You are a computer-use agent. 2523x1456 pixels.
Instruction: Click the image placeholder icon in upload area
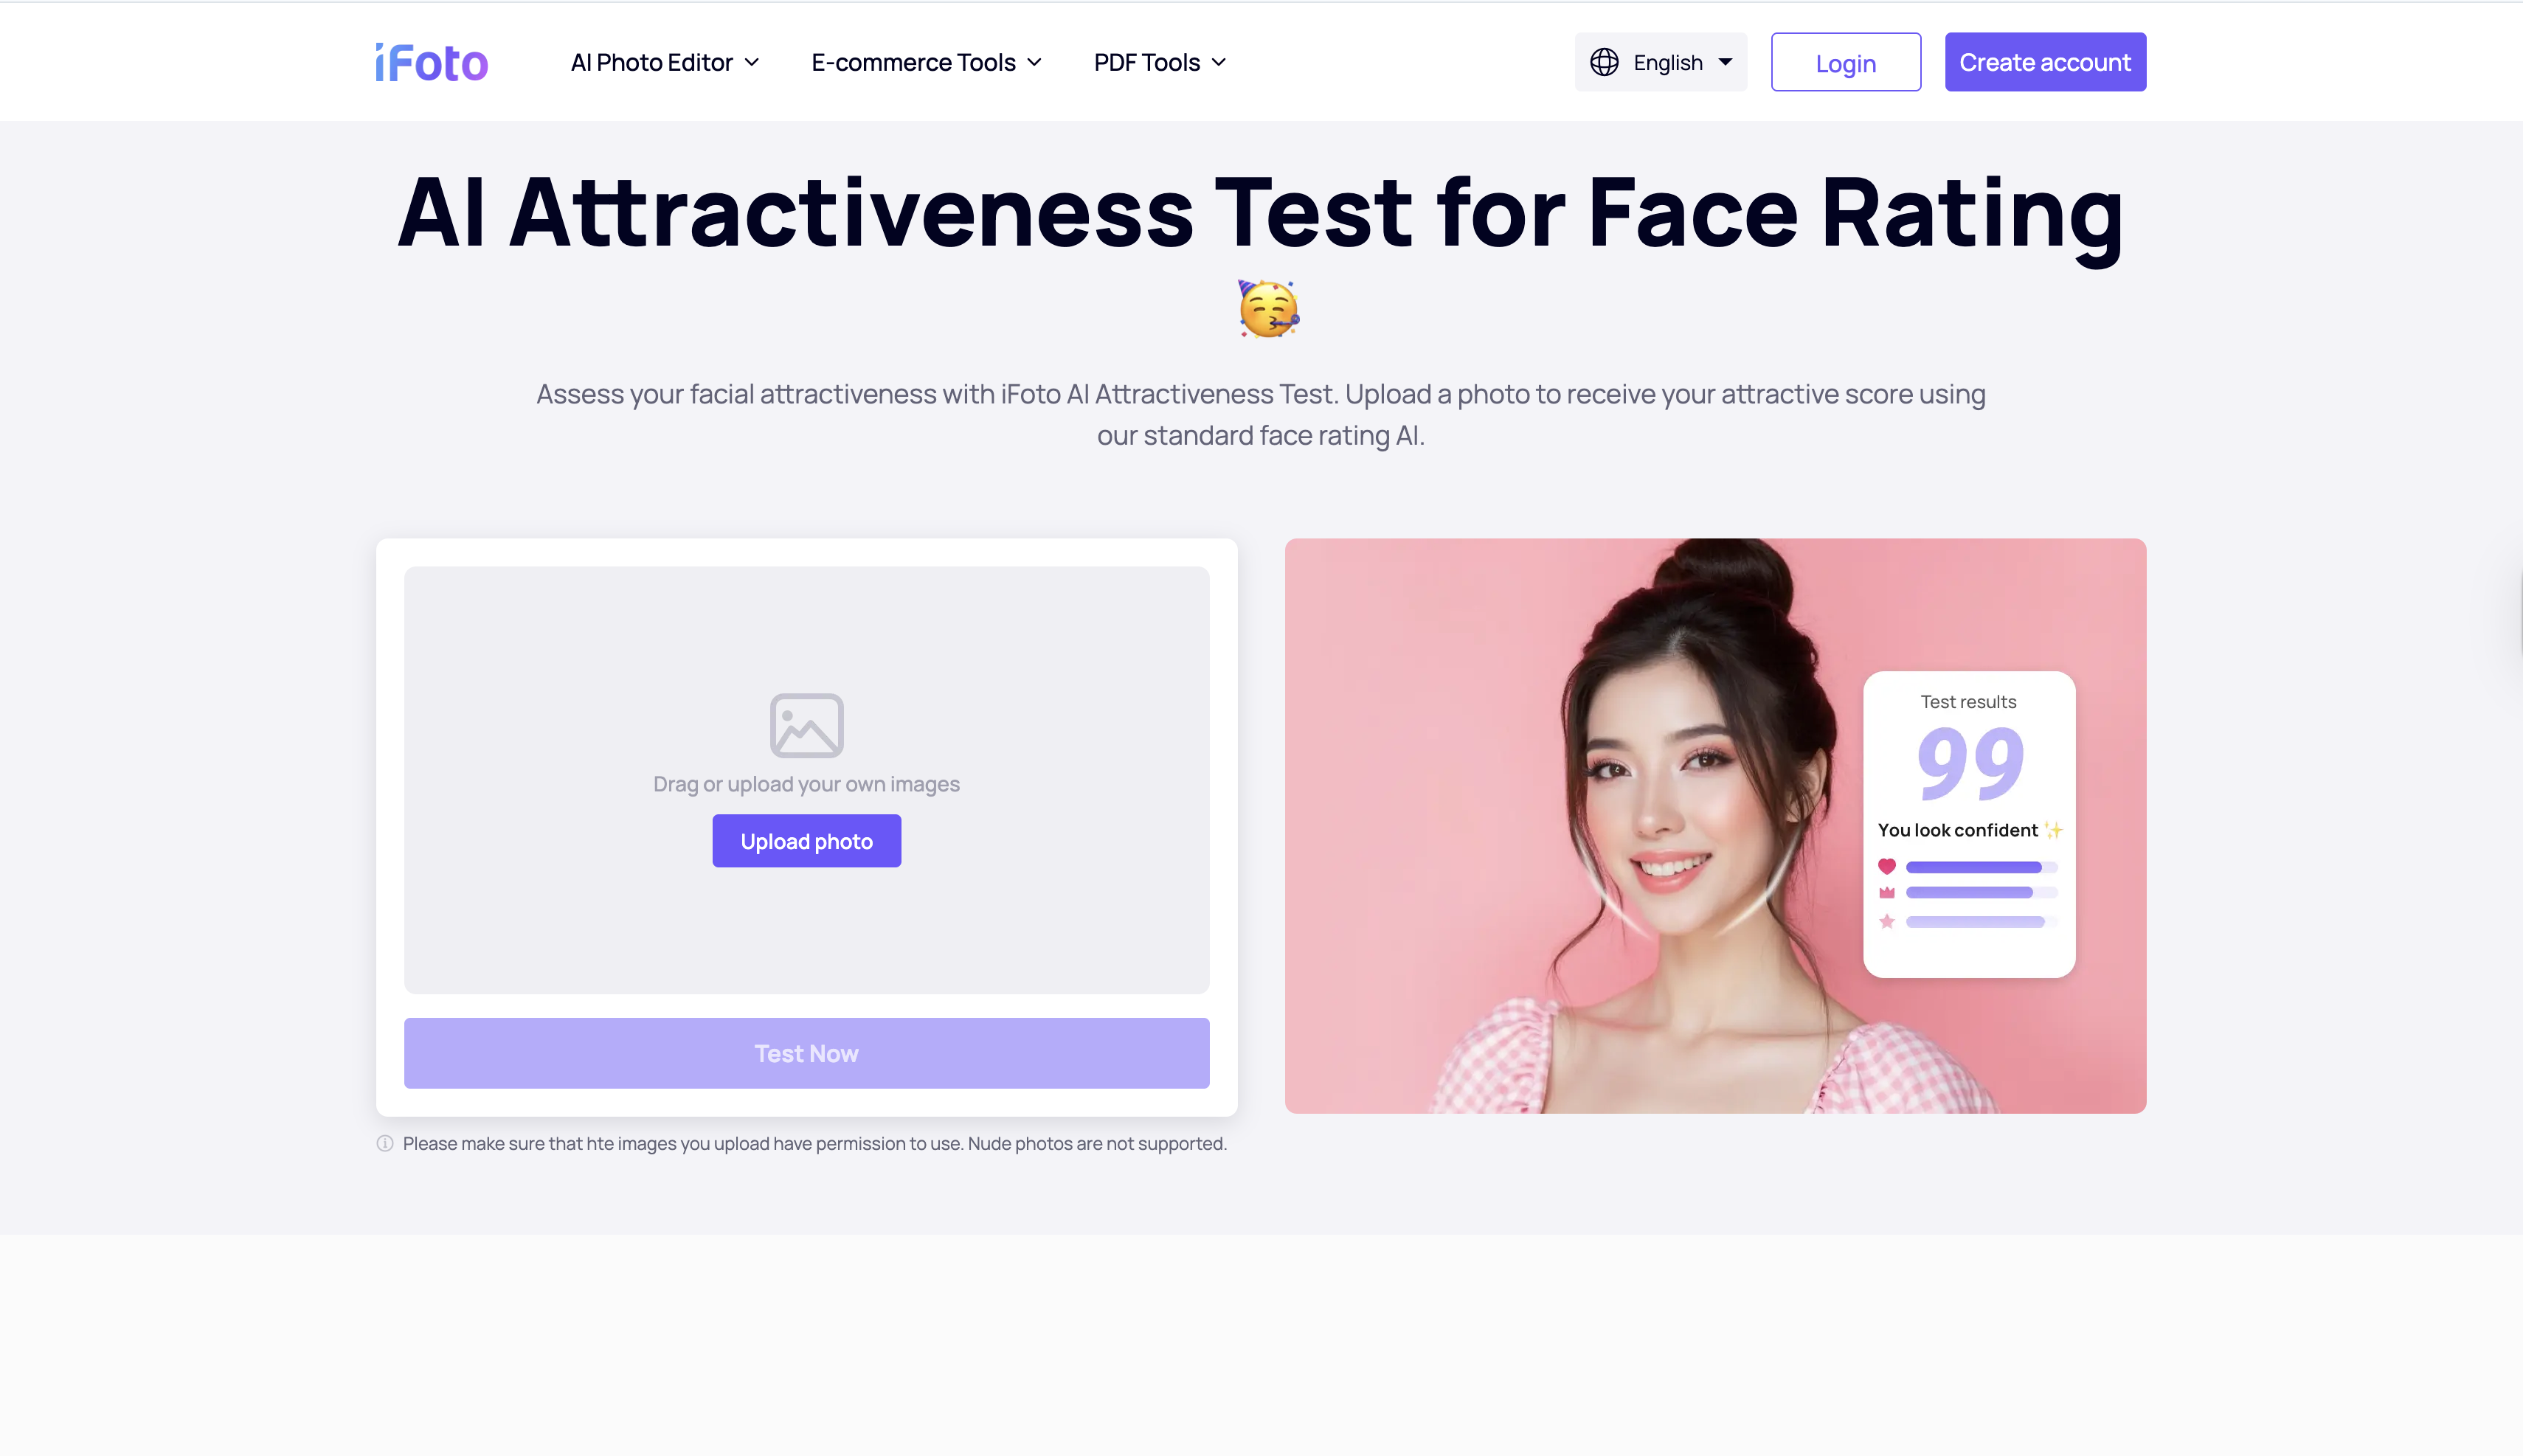[x=806, y=724]
